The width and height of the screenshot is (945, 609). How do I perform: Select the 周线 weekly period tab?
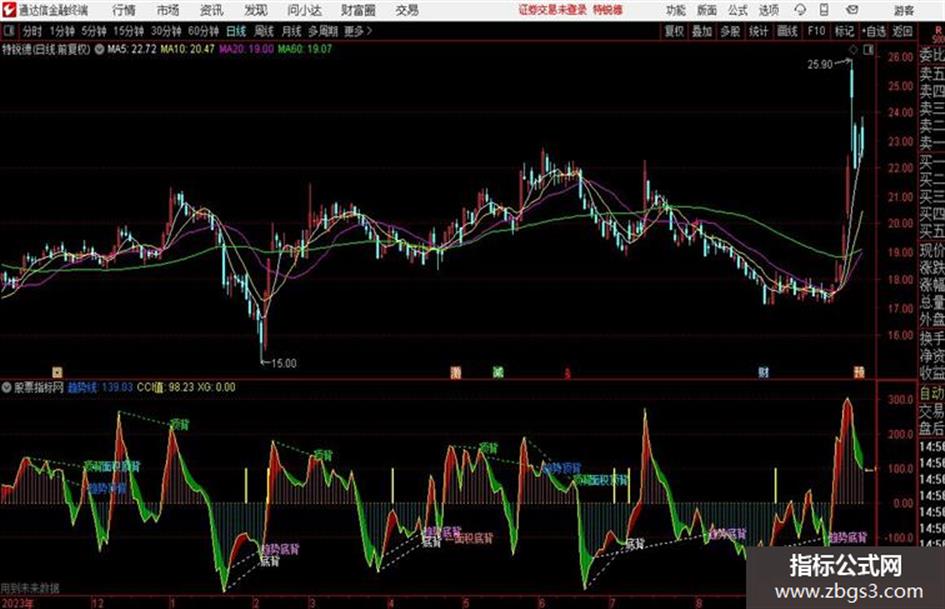(264, 31)
